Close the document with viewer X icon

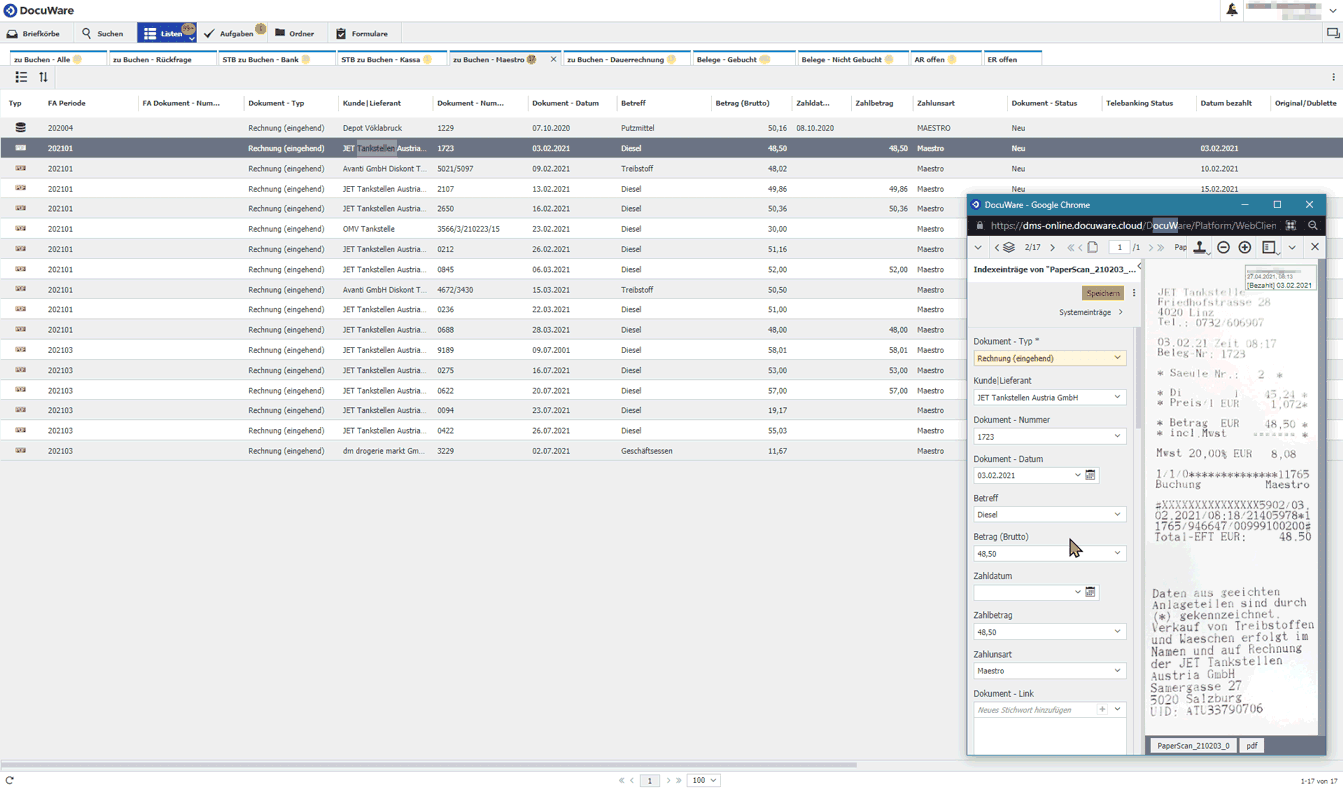(1315, 247)
